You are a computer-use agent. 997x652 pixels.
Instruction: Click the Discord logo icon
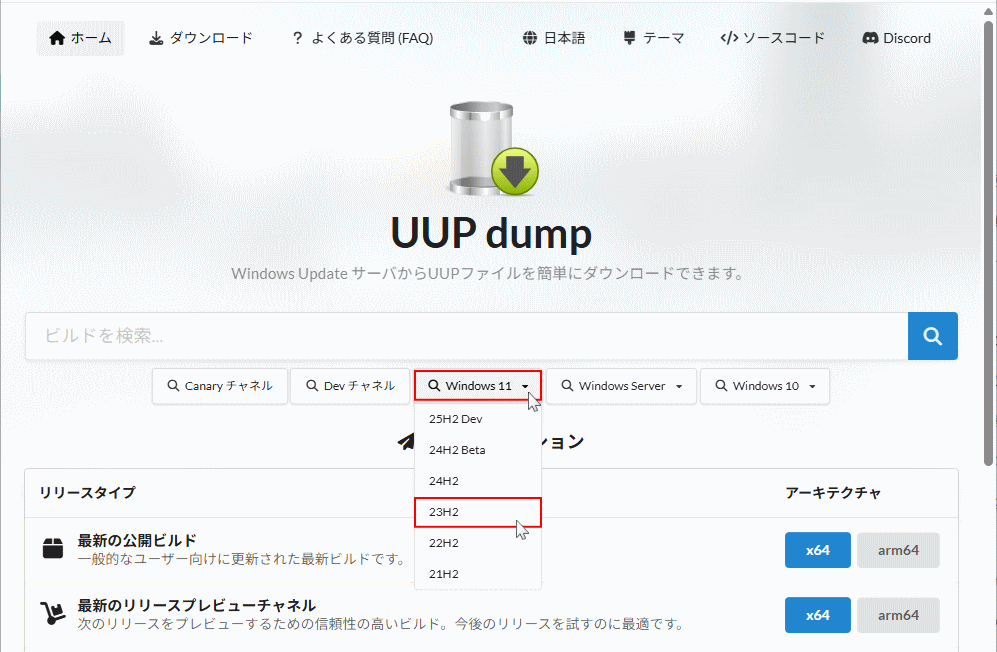(870, 38)
